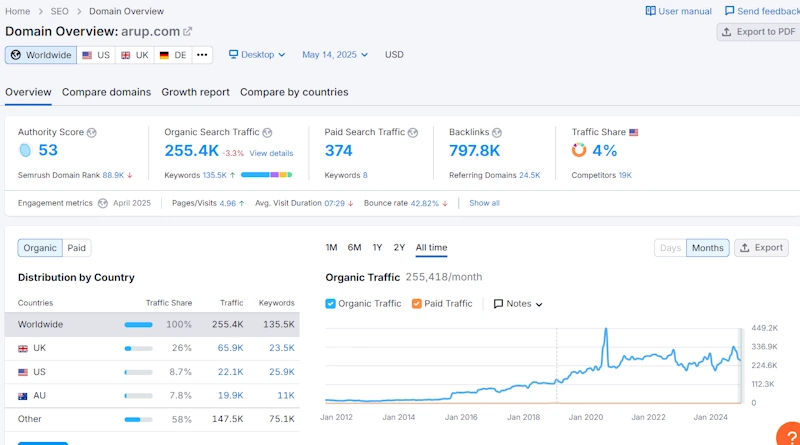Click globe icon beside Organic Search Traffic
Image resolution: width=800 pixels, height=445 pixels.
tap(267, 133)
